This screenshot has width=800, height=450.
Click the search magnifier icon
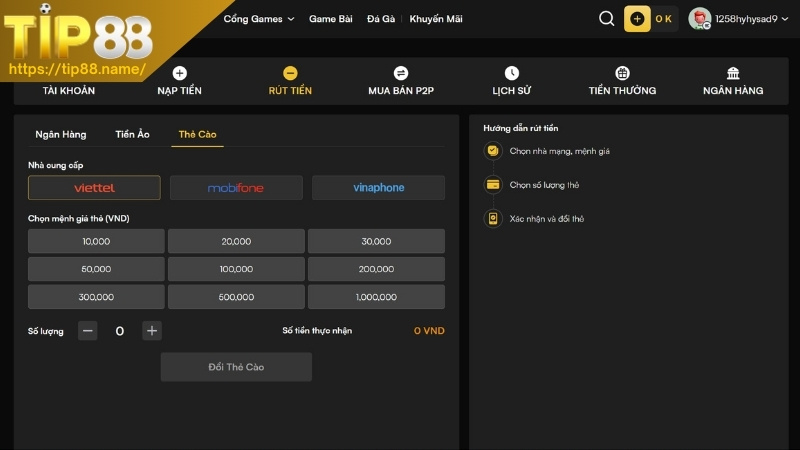point(606,19)
